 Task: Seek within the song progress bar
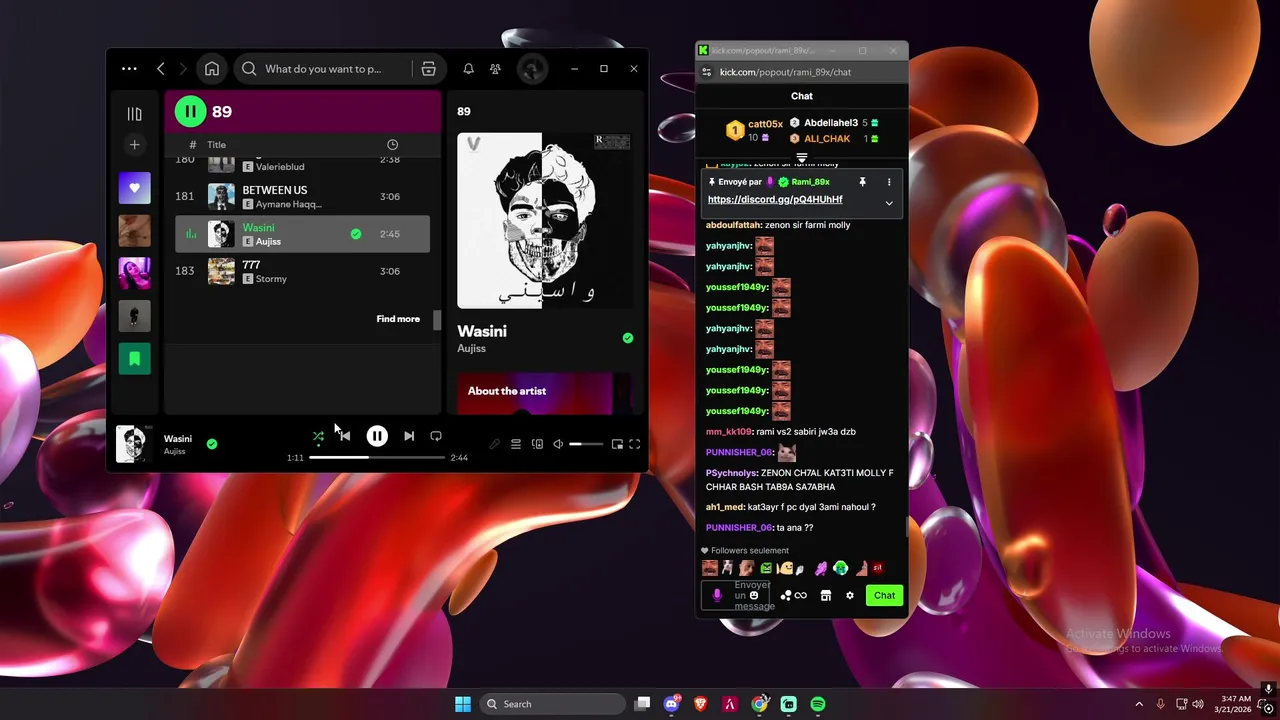click(x=377, y=457)
